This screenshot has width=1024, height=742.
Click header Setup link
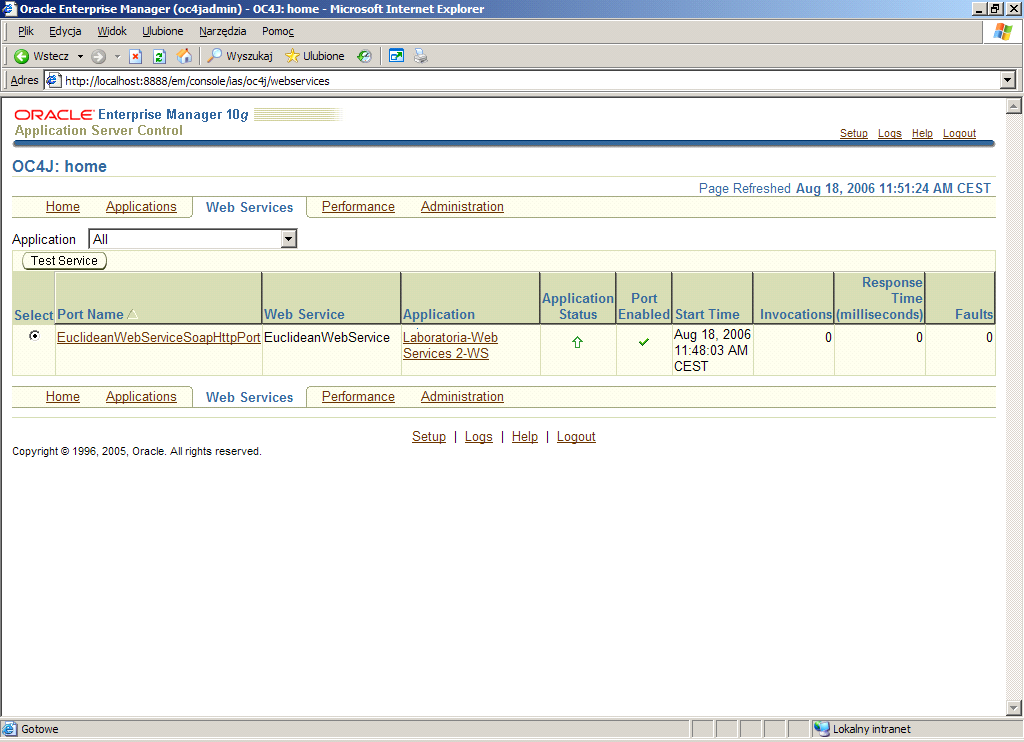854,133
